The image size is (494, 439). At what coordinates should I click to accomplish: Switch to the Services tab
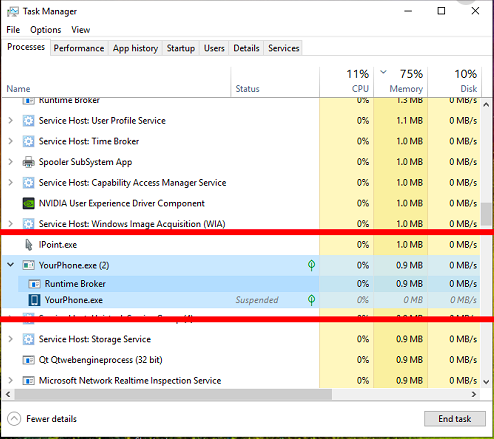[284, 48]
